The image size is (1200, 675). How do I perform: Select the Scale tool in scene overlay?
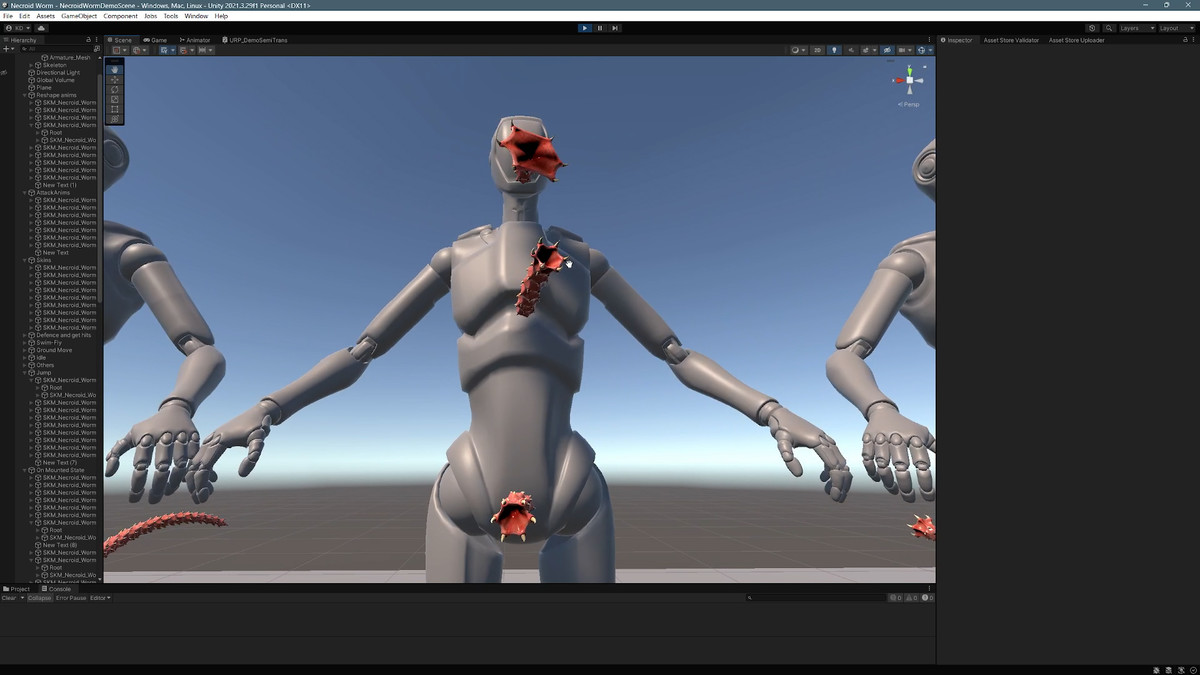coord(115,99)
